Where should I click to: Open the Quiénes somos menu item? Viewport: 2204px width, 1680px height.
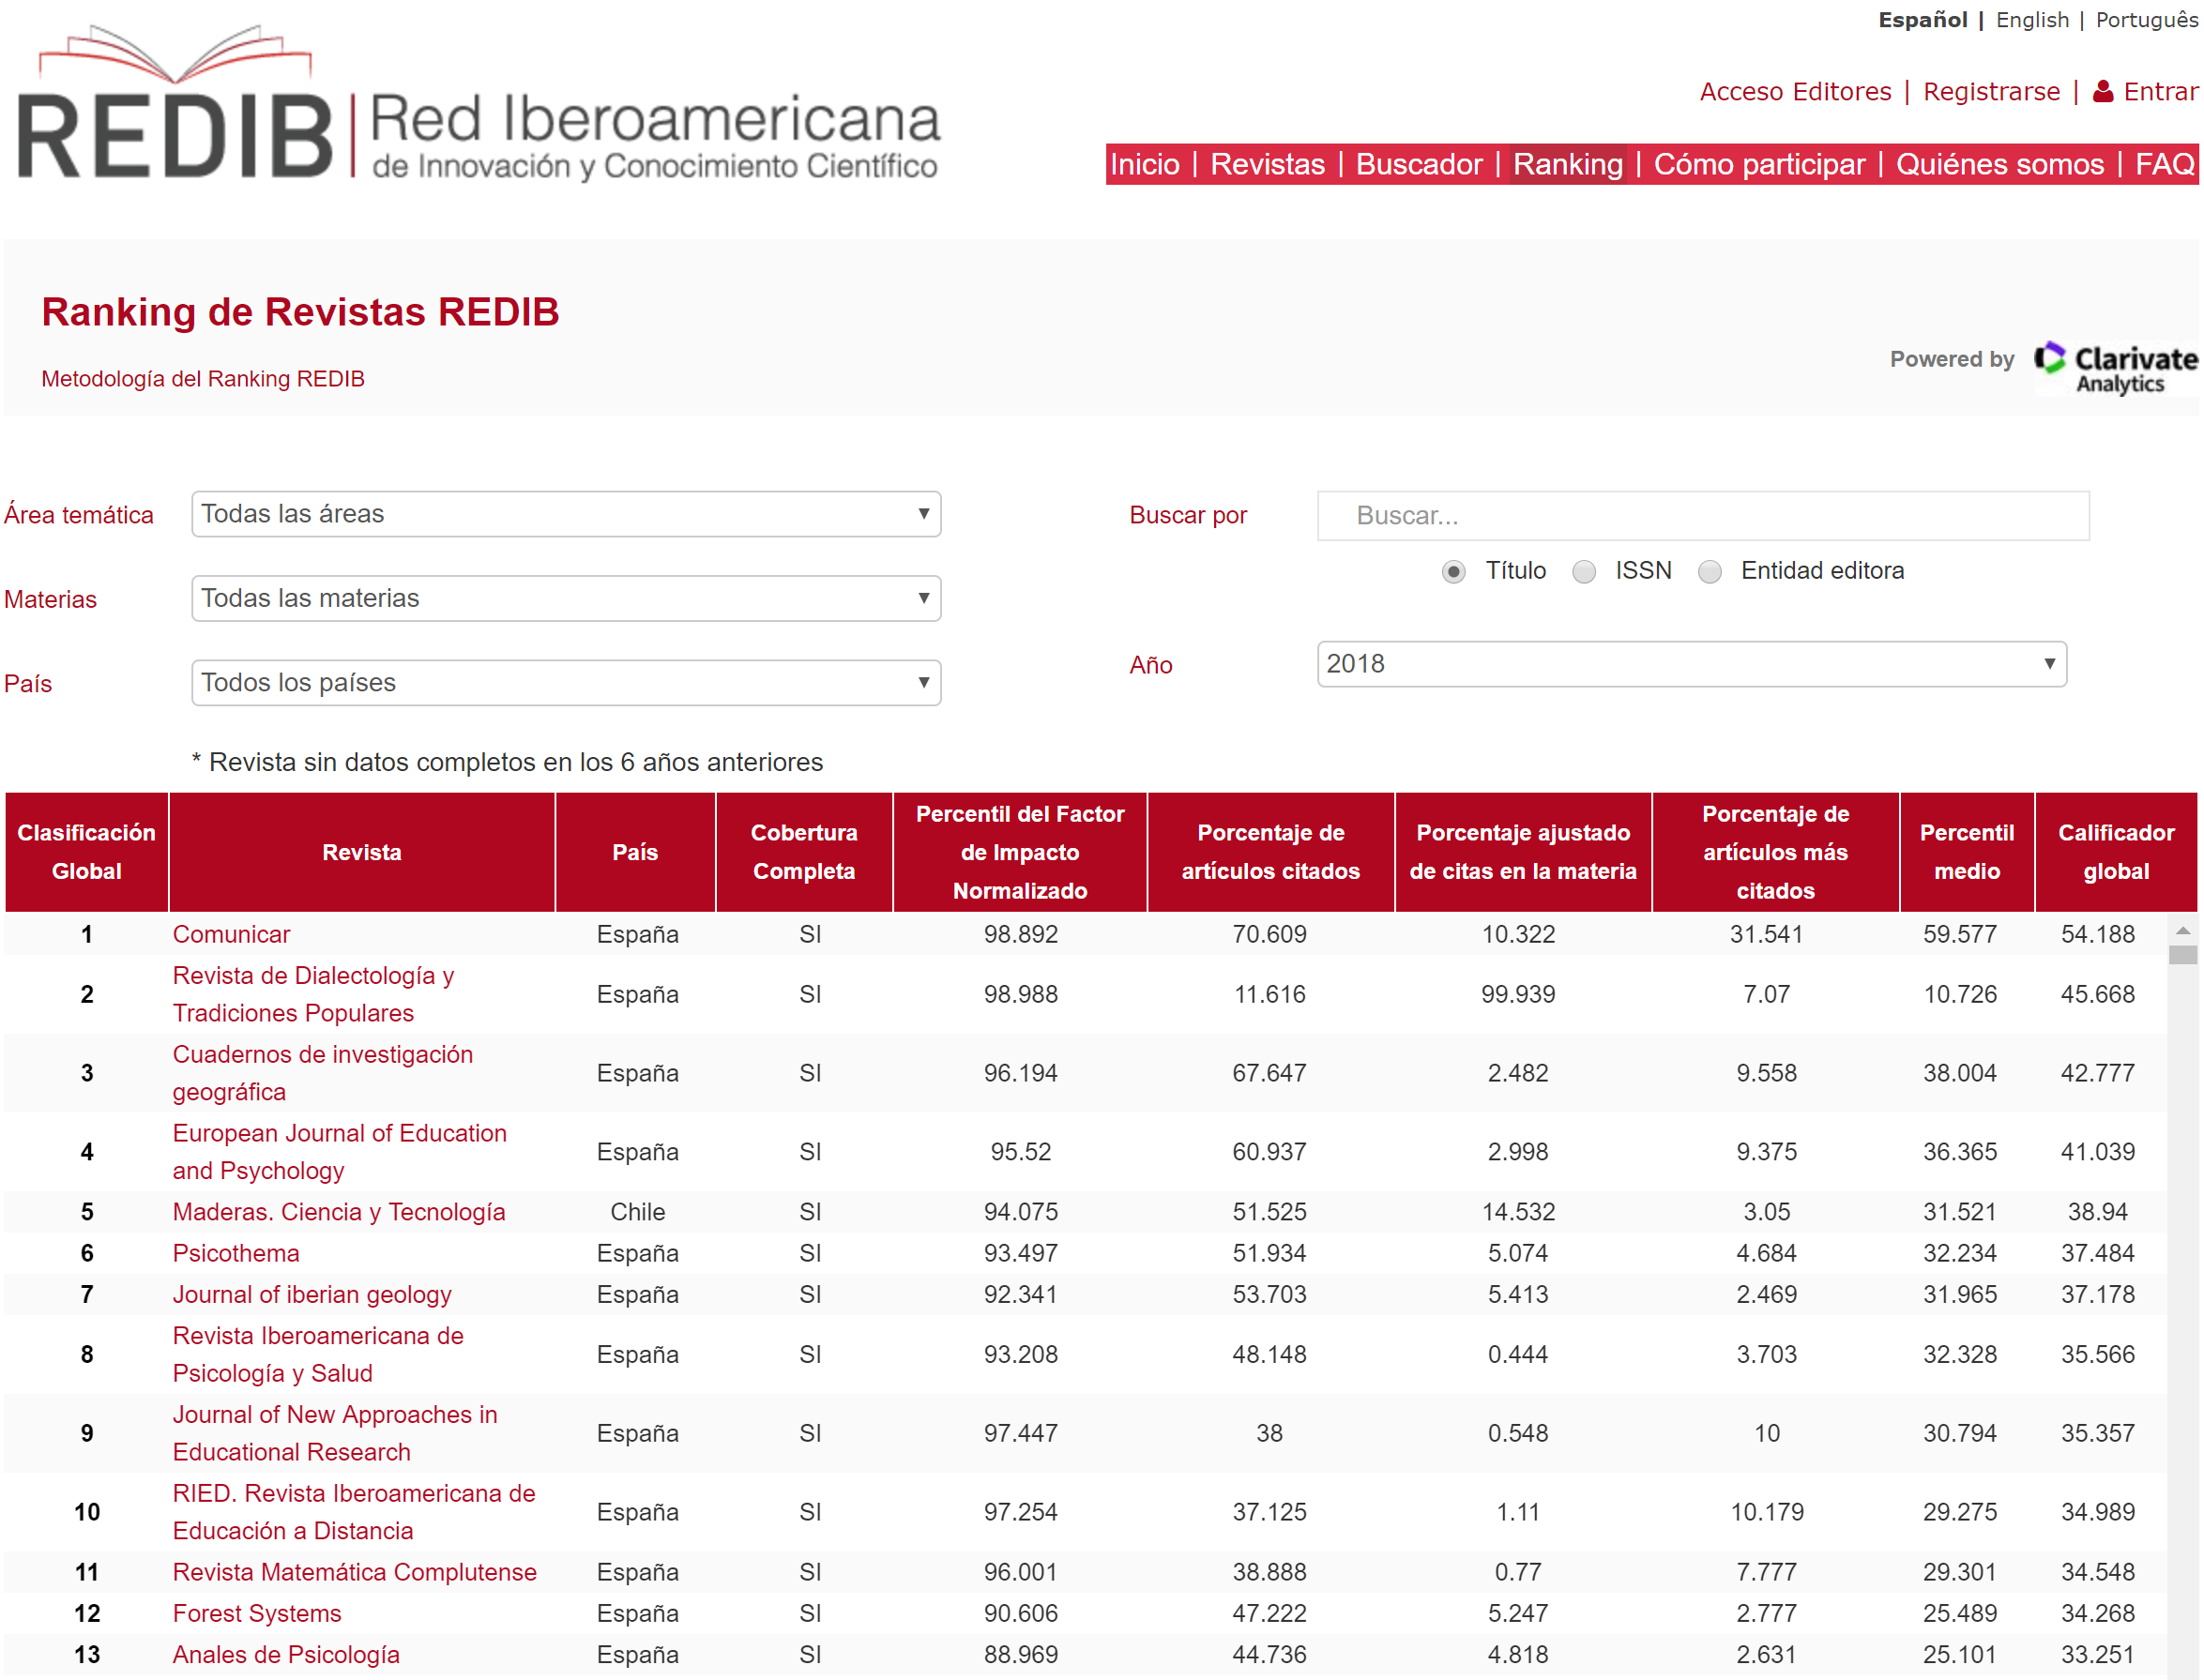[x=1999, y=164]
